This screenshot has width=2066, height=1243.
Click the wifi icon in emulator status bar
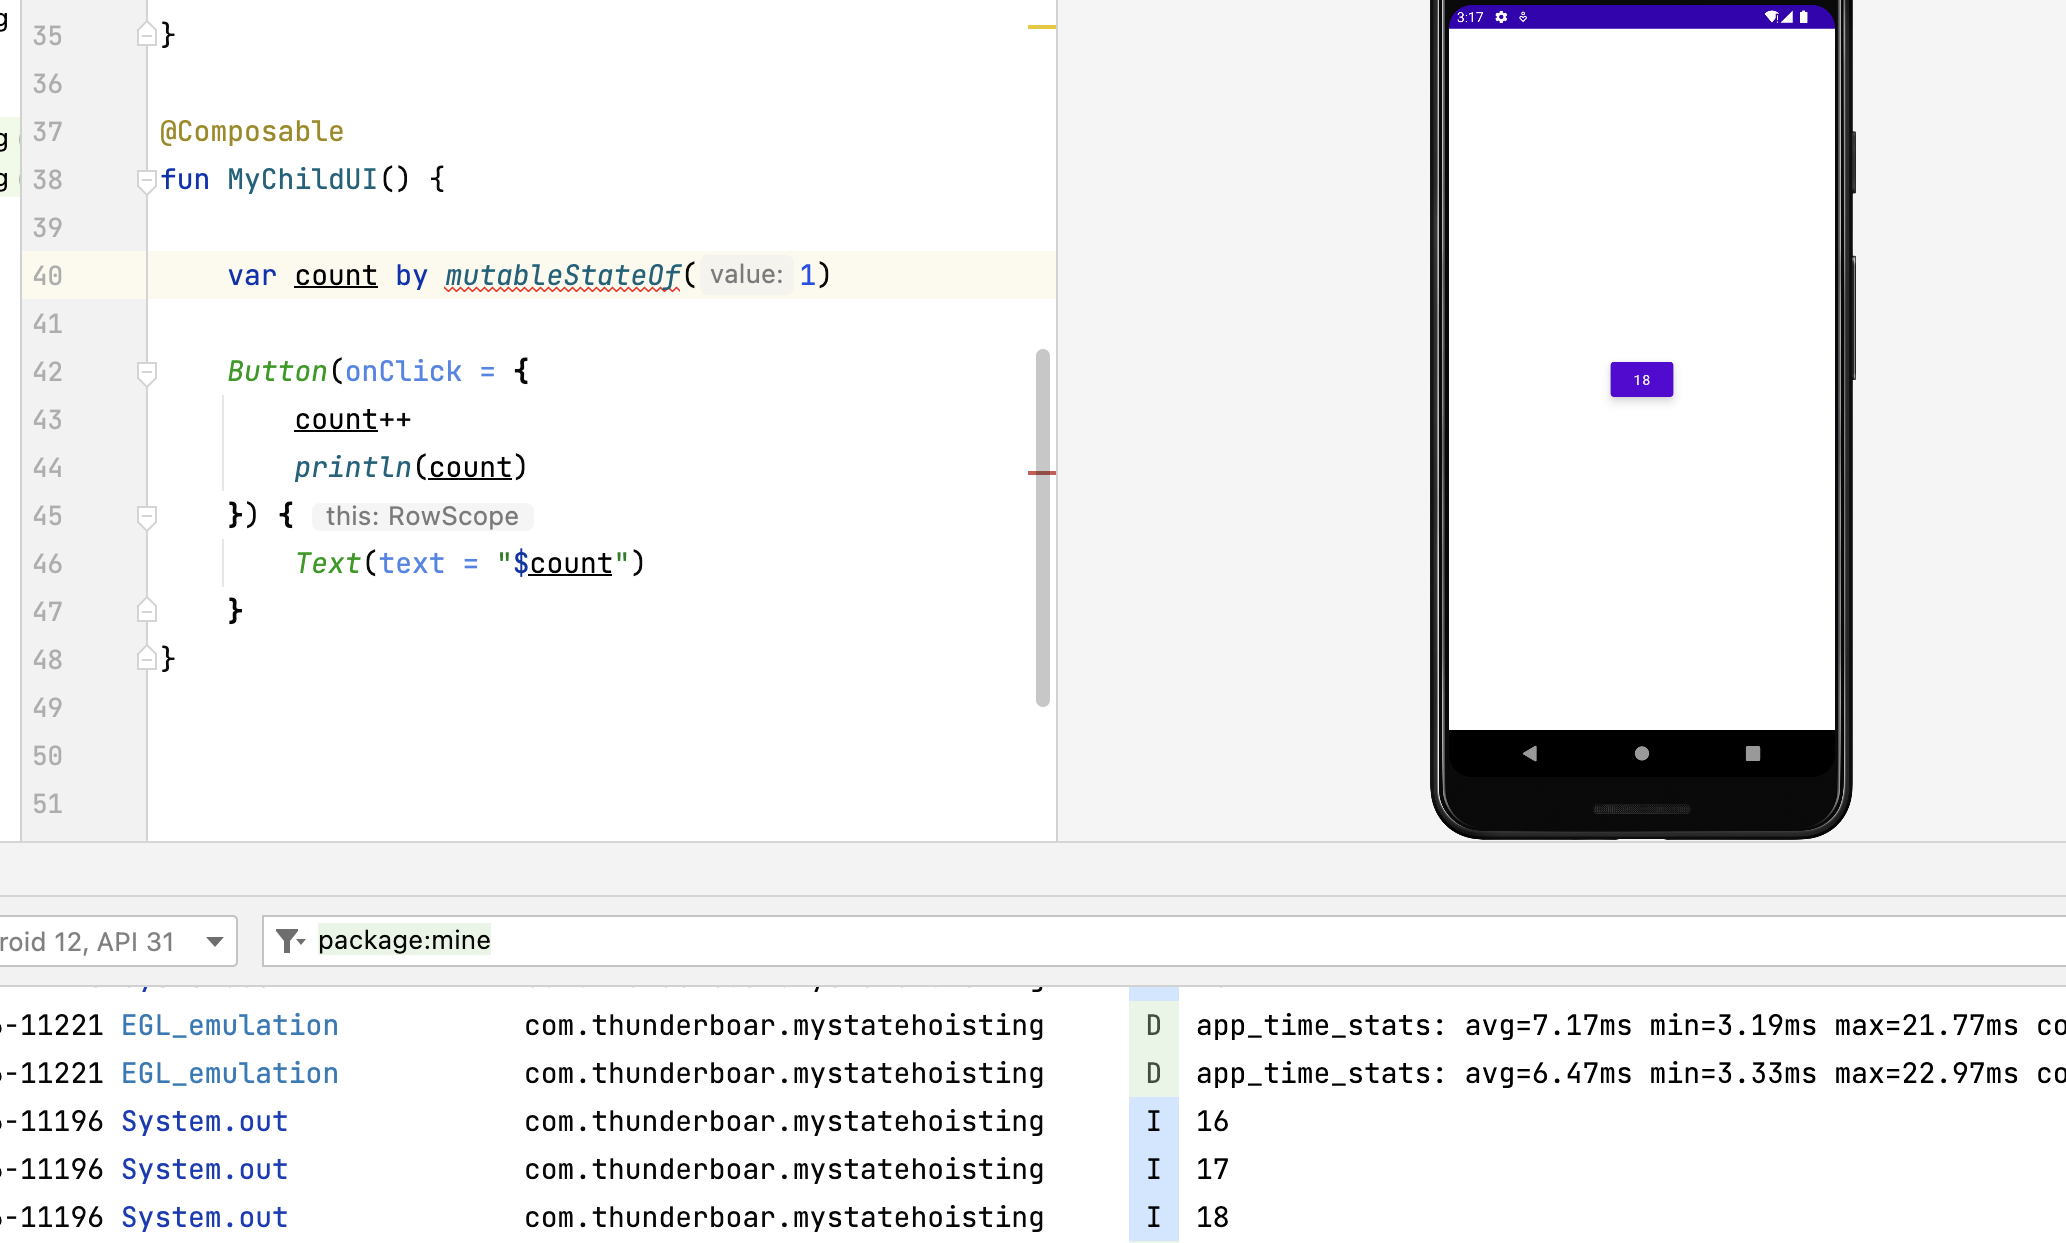coord(1771,17)
